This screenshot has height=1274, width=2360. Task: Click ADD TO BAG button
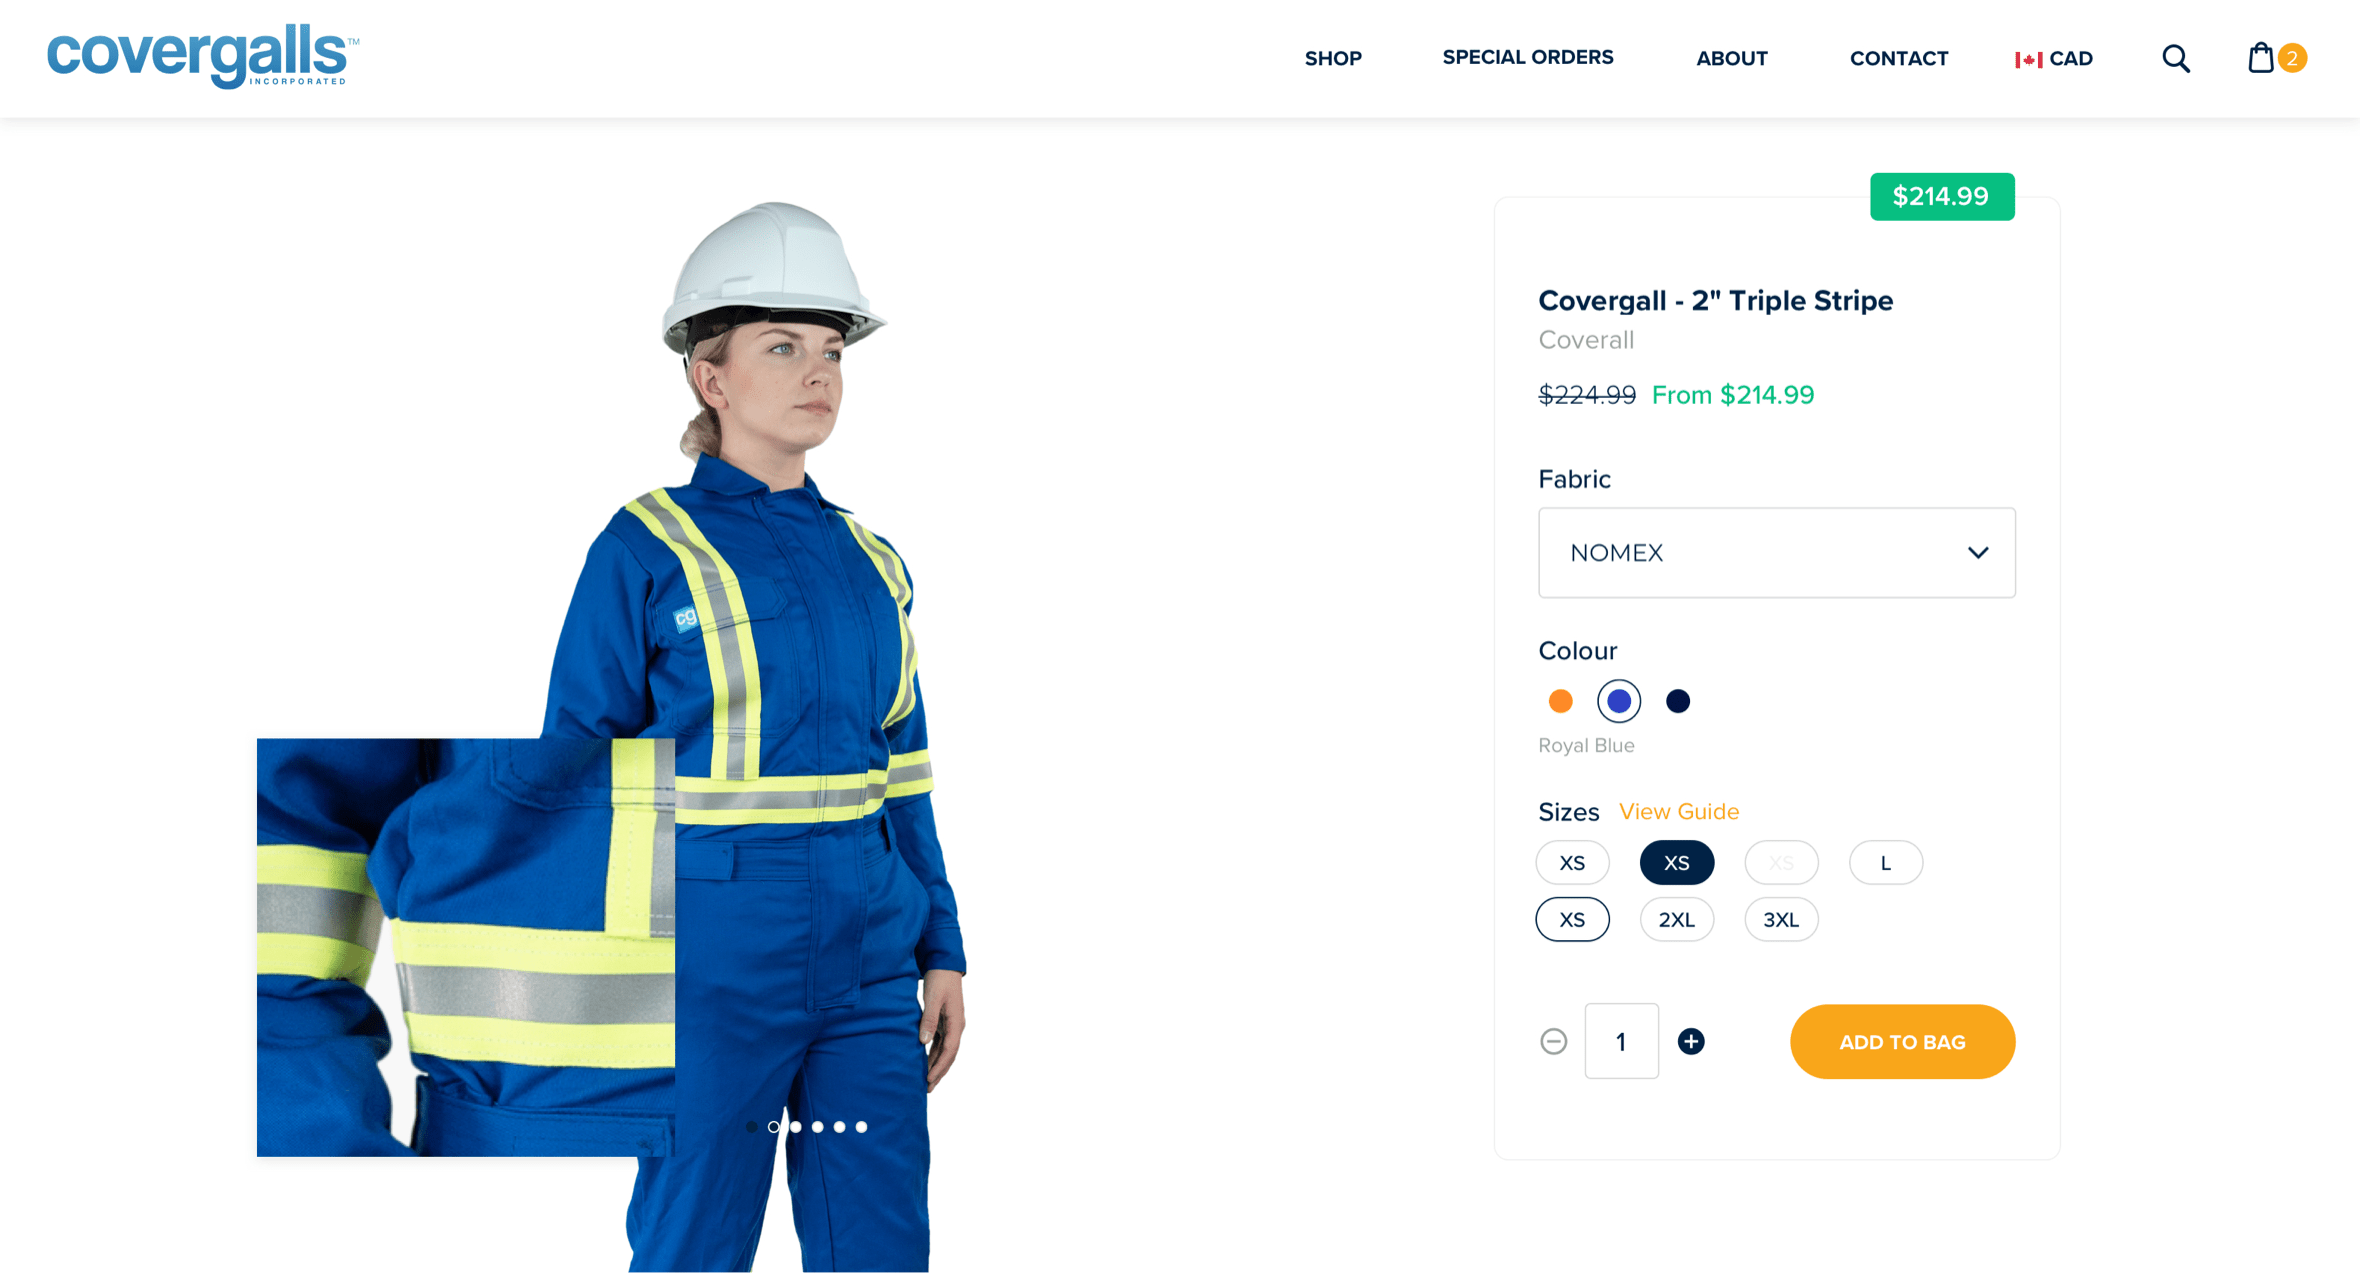[1902, 1040]
